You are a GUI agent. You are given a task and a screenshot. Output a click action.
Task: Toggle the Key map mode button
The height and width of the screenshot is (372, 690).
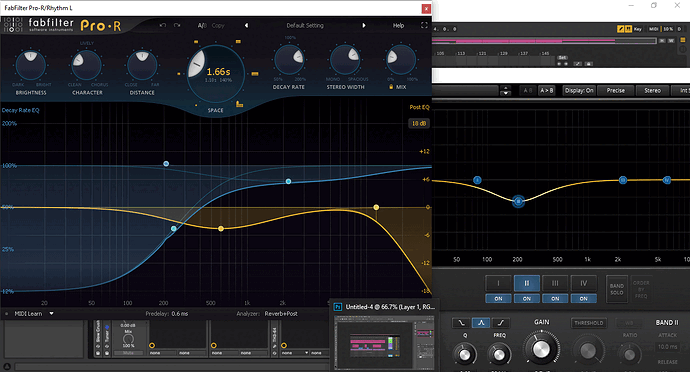point(638,29)
